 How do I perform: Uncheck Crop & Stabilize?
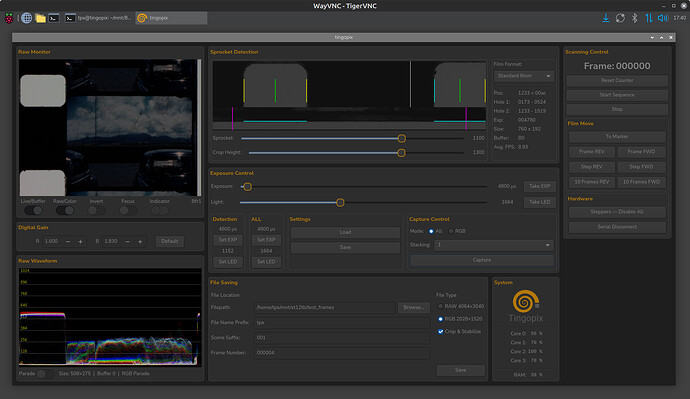click(x=440, y=332)
